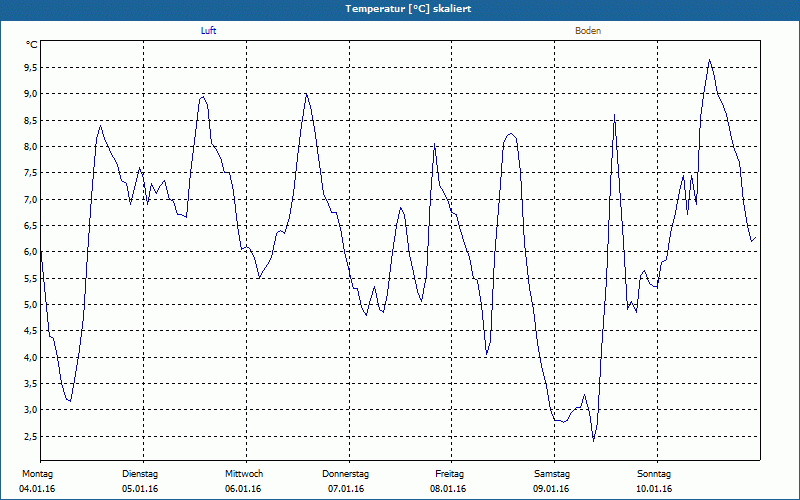Click the 'Sonntag' day label

coord(654,474)
